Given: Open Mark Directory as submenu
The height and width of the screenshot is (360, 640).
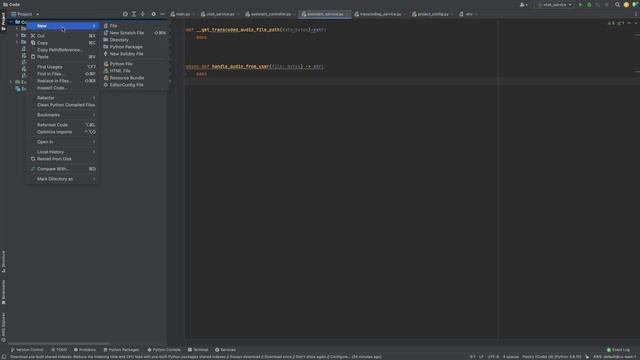Looking at the screenshot, I should tap(63, 179).
